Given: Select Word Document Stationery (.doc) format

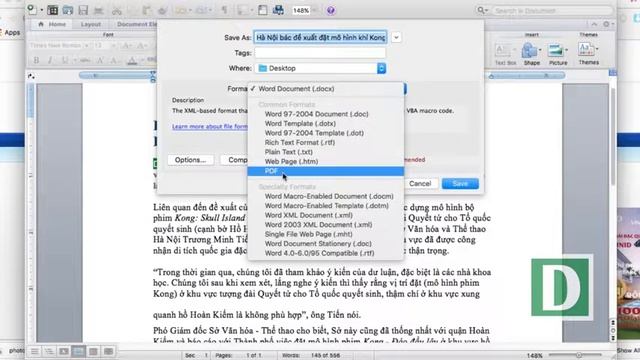Looking at the screenshot, I should coord(326,243).
